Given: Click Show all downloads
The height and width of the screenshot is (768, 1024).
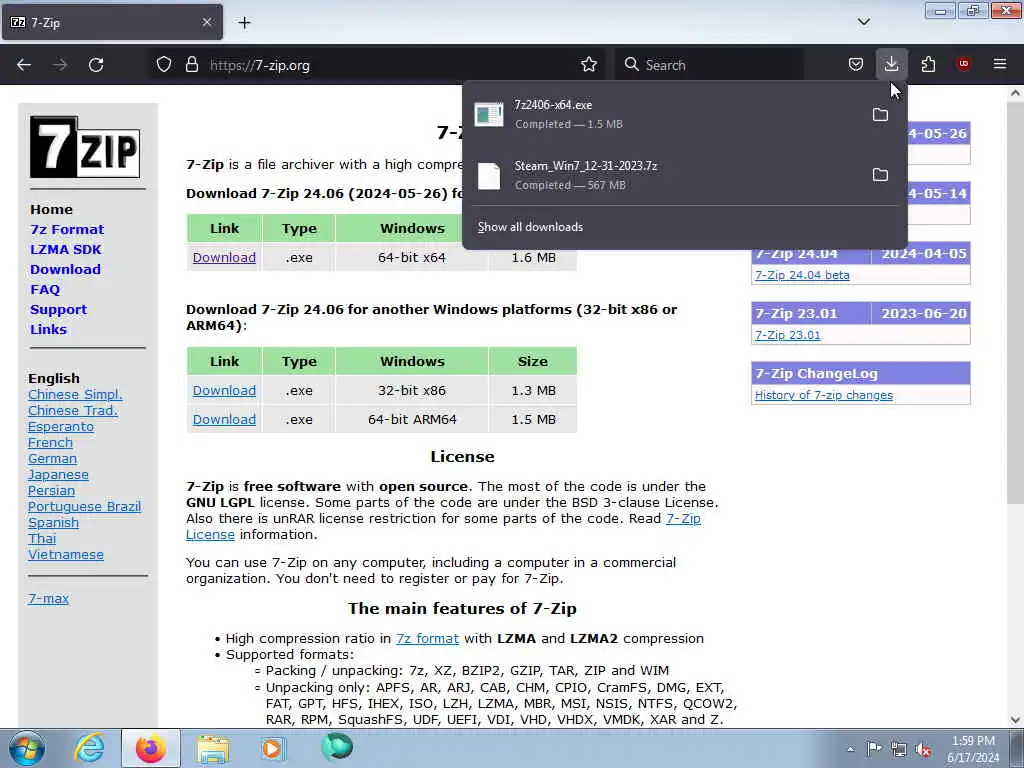Looking at the screenshot, I should click(530, 227).
